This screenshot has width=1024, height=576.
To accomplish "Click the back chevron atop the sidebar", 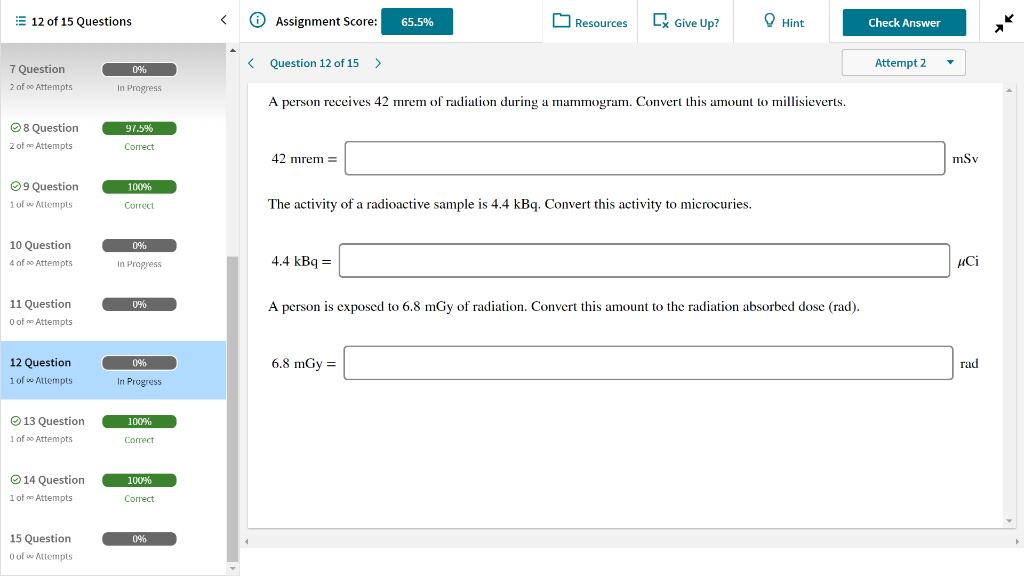I will 222,19.
